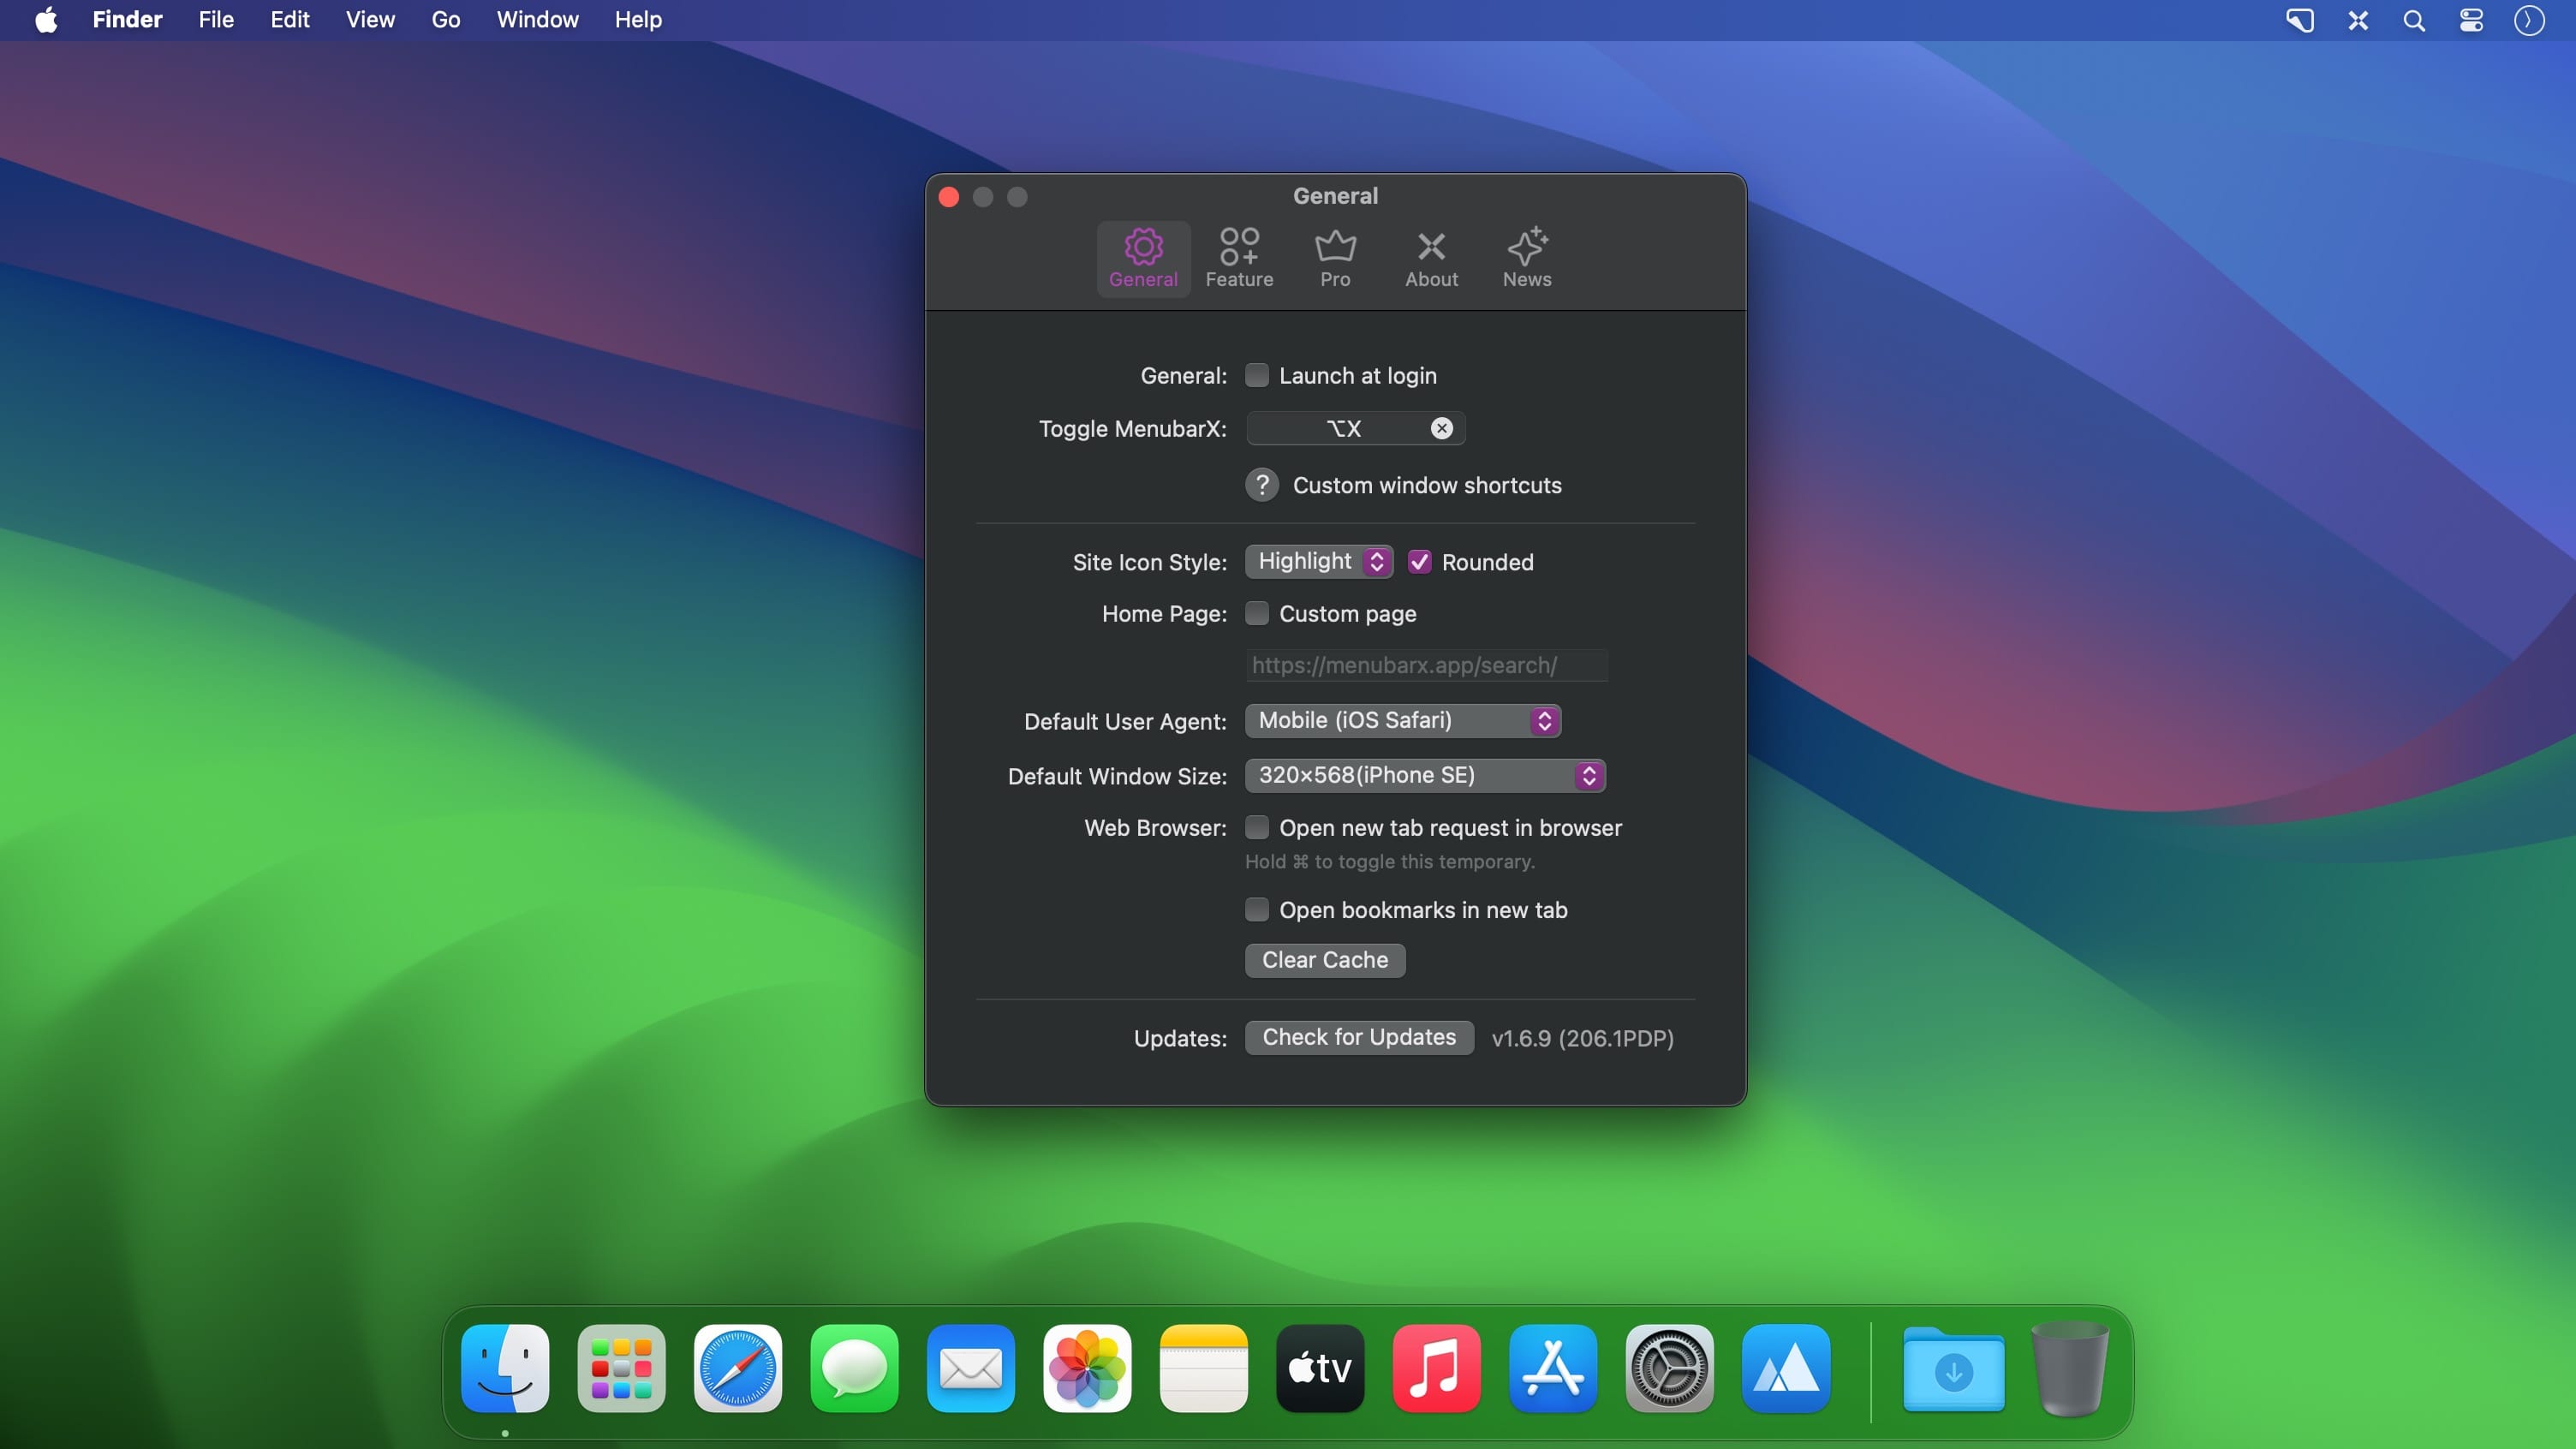
Task: Open the About tab
Action: pos(1431,258)
